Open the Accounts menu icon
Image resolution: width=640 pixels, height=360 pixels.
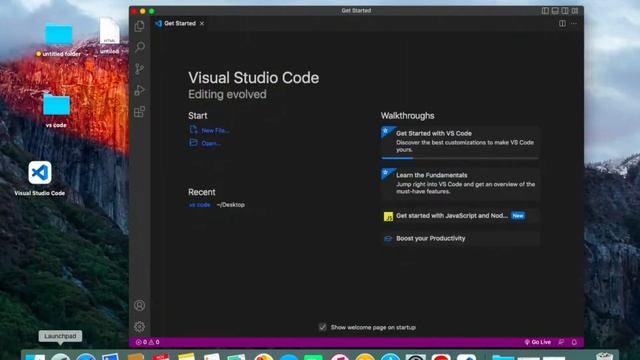coord(140,305)
